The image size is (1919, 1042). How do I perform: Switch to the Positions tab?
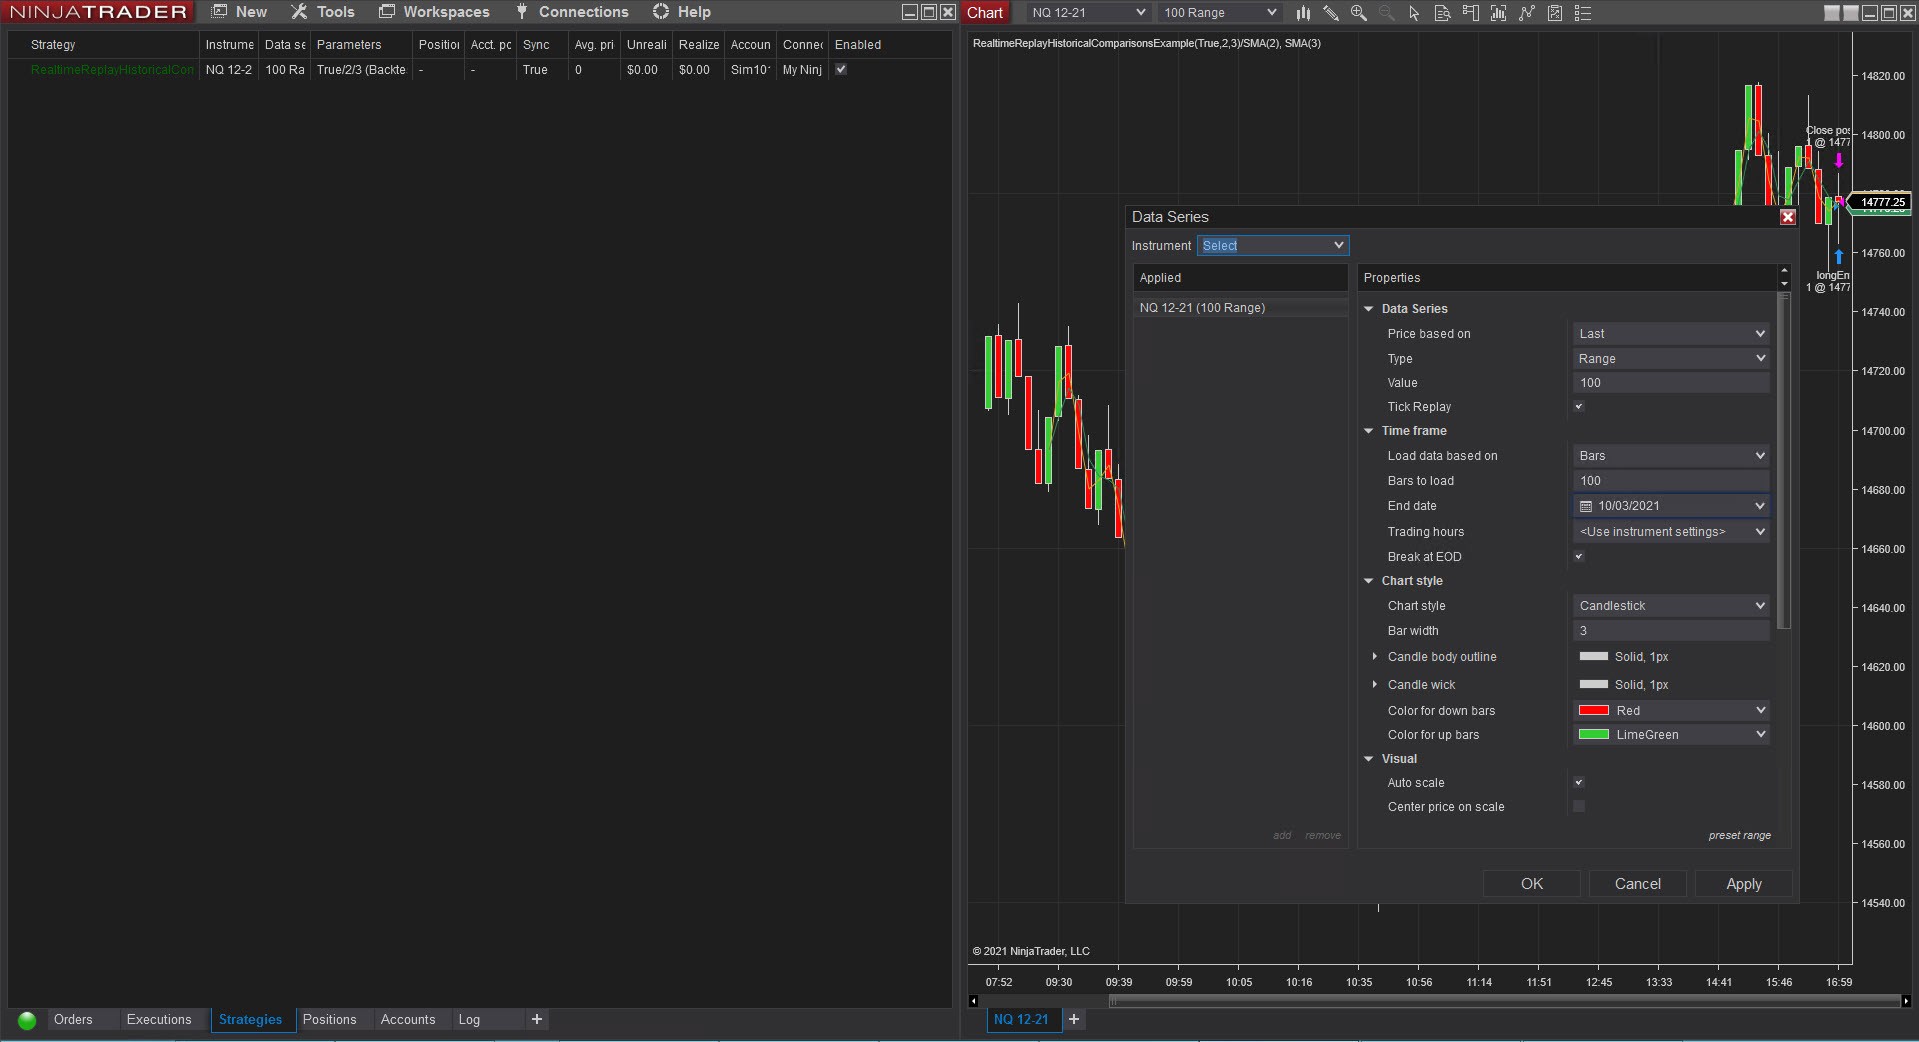[x=330, y=1020]
